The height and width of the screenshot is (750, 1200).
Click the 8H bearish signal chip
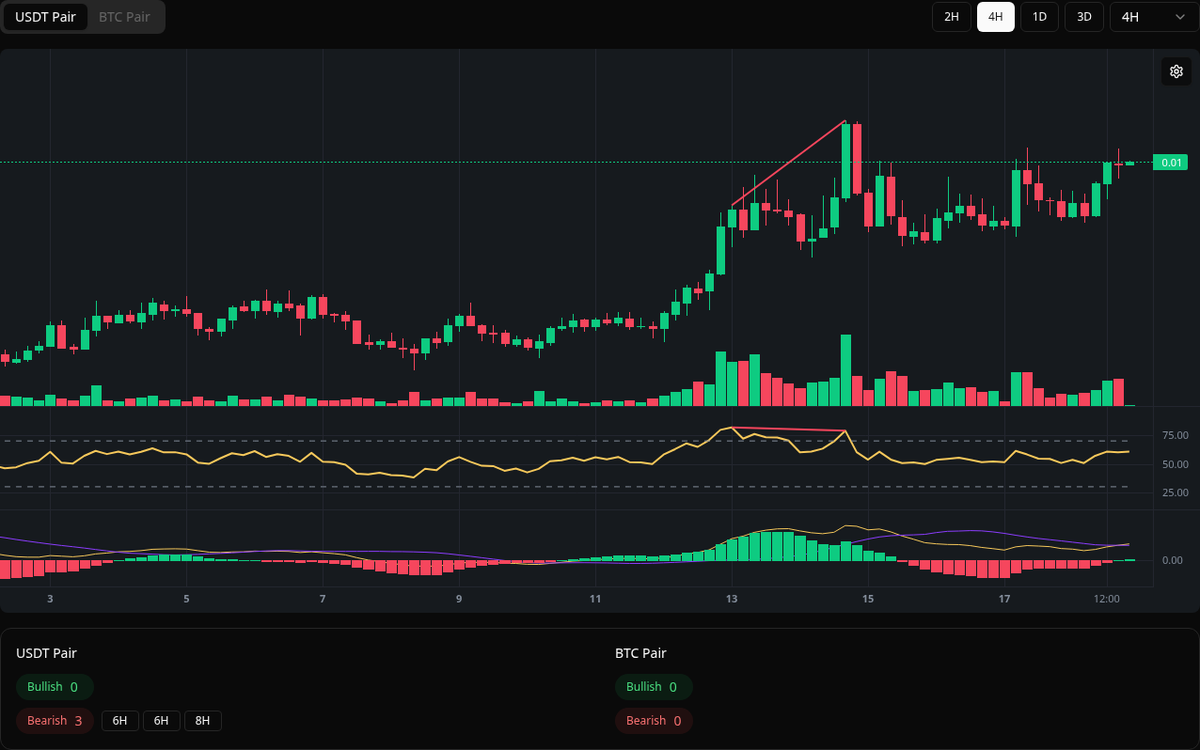tap(203, 720)
